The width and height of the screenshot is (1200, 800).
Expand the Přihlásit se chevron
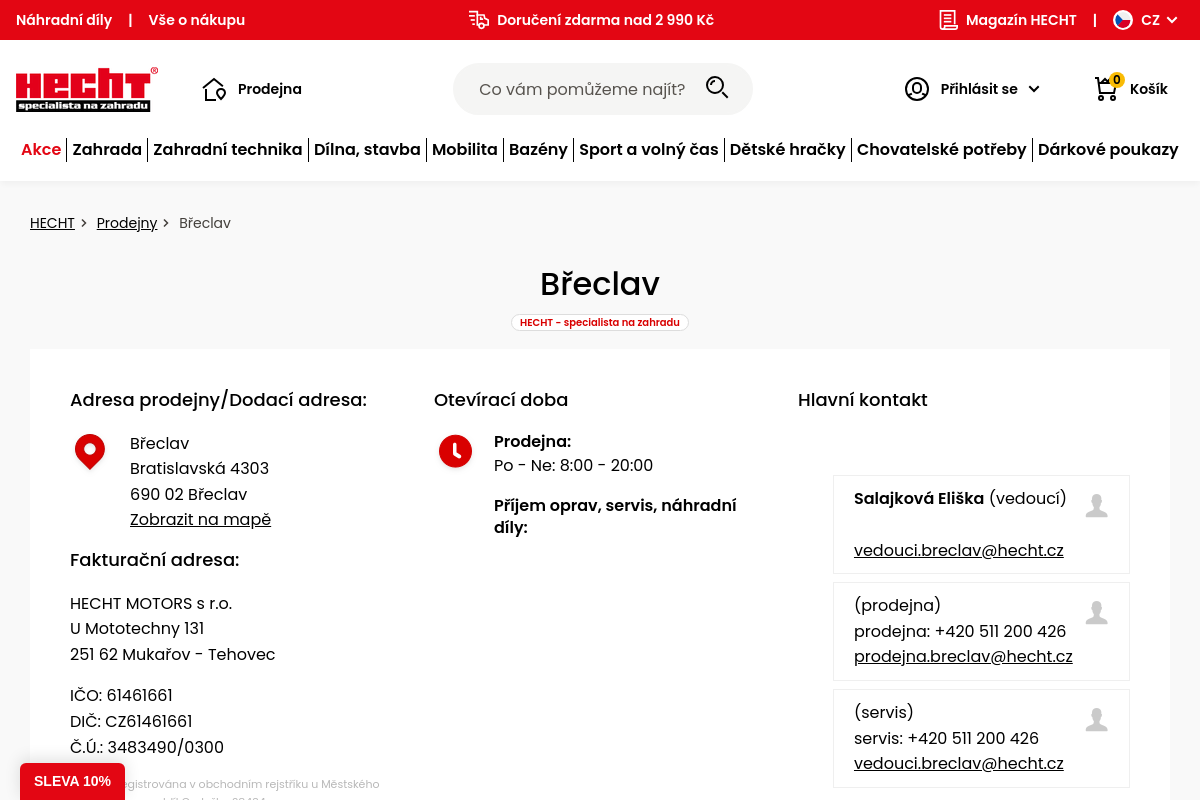click(1034, 89)
